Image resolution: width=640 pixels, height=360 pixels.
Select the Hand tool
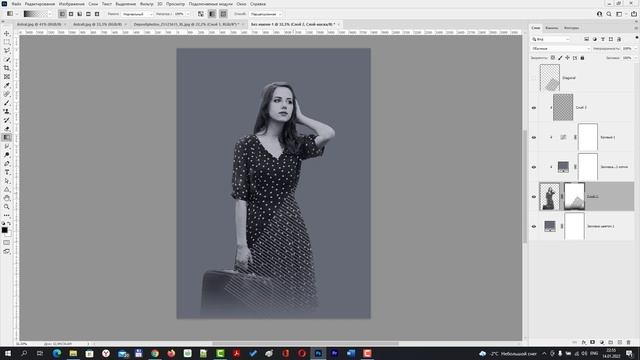(7, 198)
